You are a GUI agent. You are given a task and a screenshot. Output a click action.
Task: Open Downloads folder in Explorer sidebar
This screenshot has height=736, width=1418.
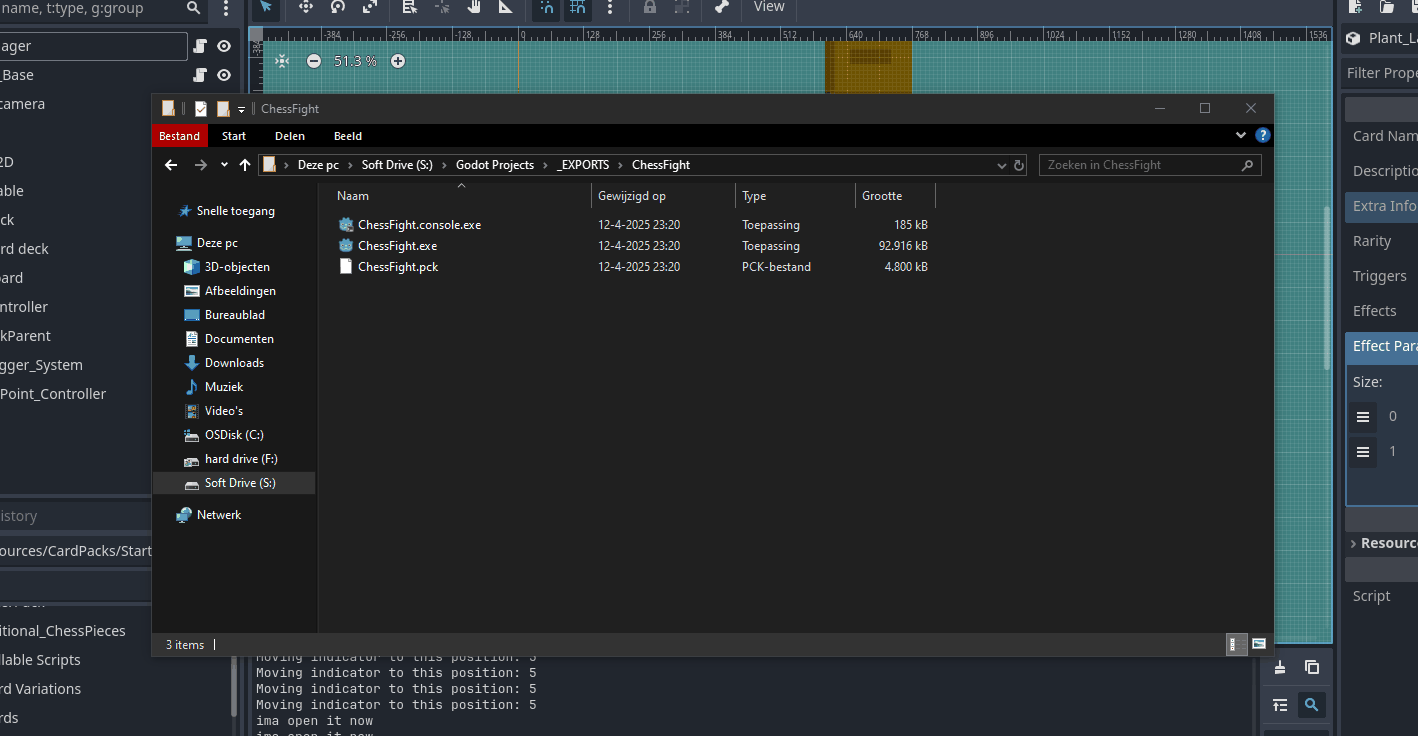(234, 363)
